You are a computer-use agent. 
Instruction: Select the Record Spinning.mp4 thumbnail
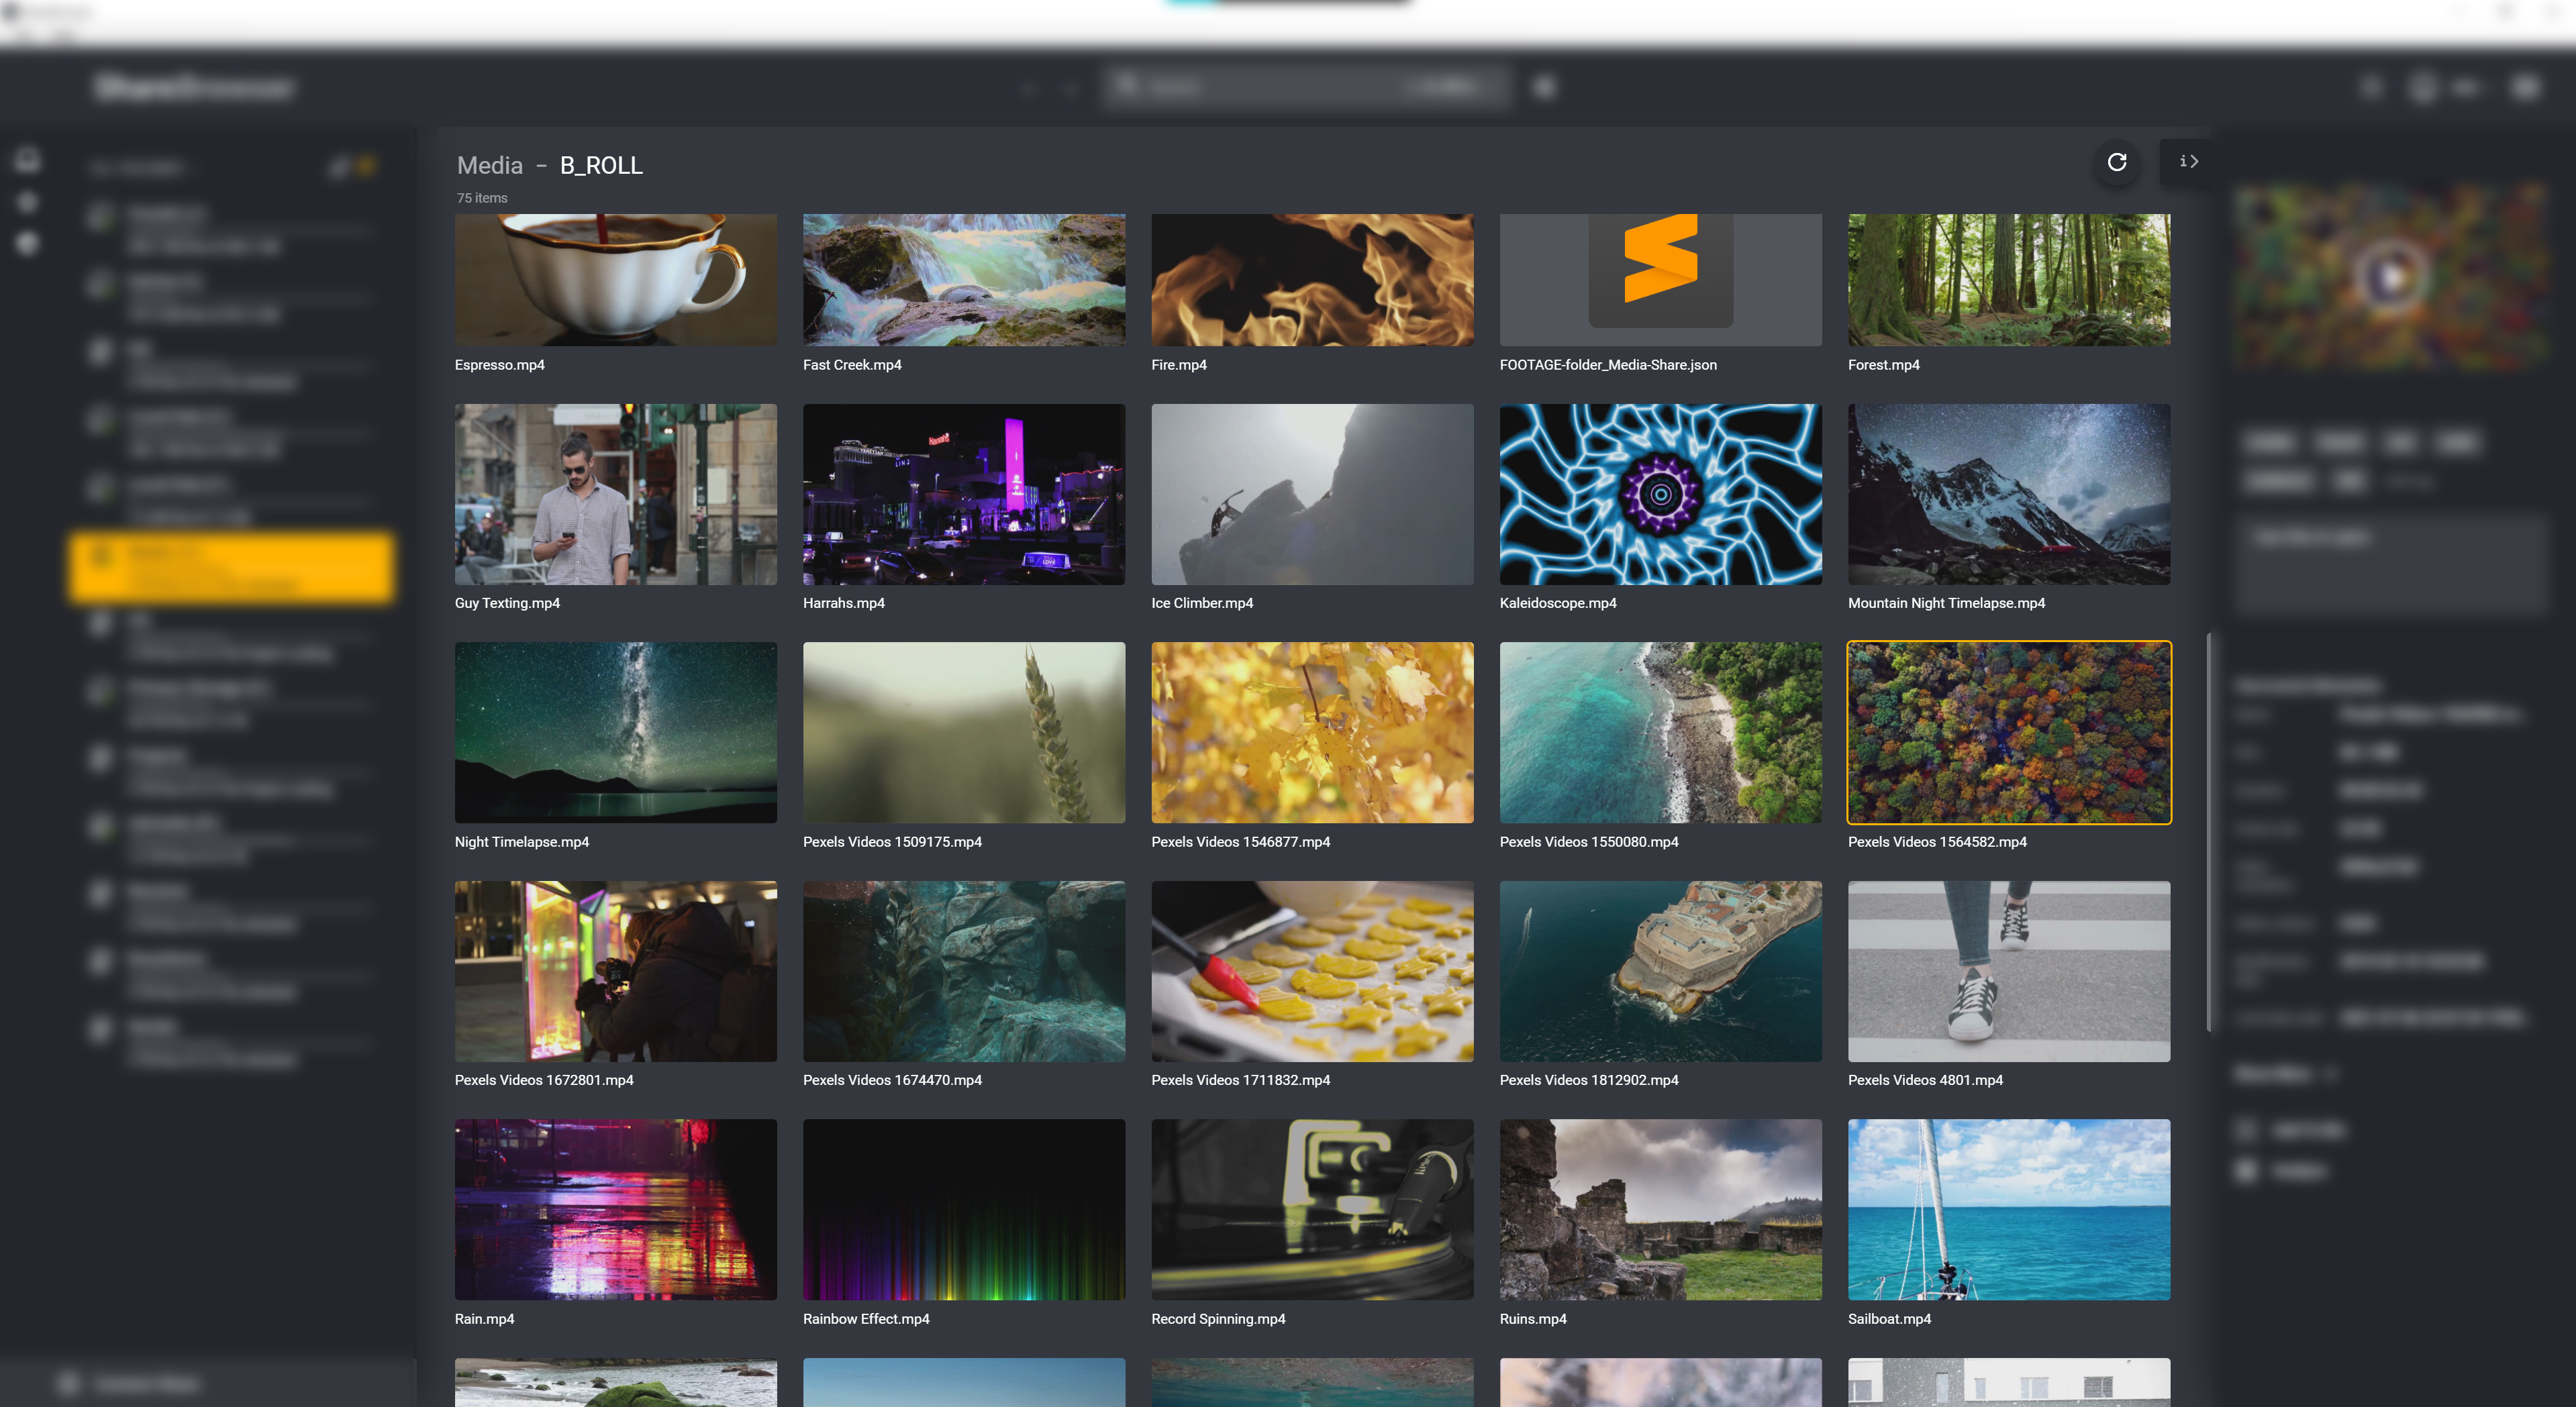[1312, 1209]
